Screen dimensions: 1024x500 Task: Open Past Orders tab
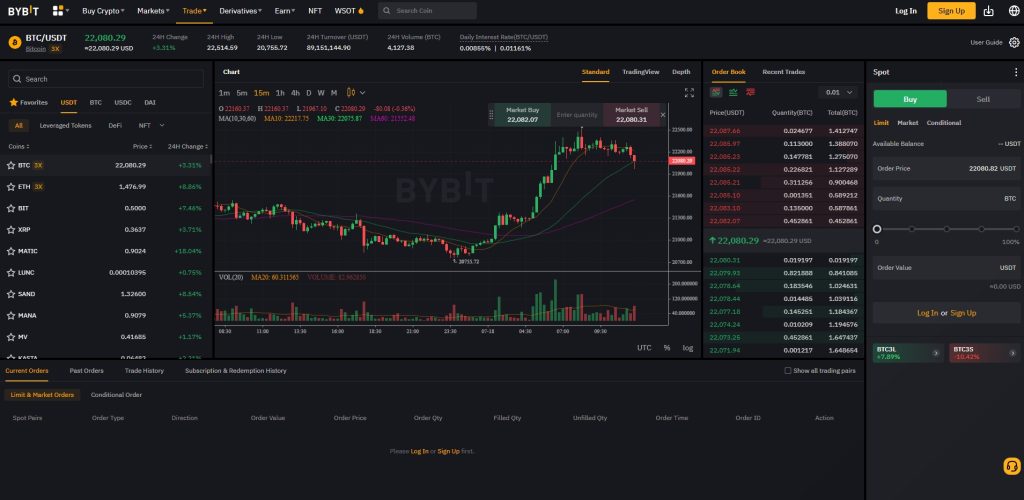point(87,371)
